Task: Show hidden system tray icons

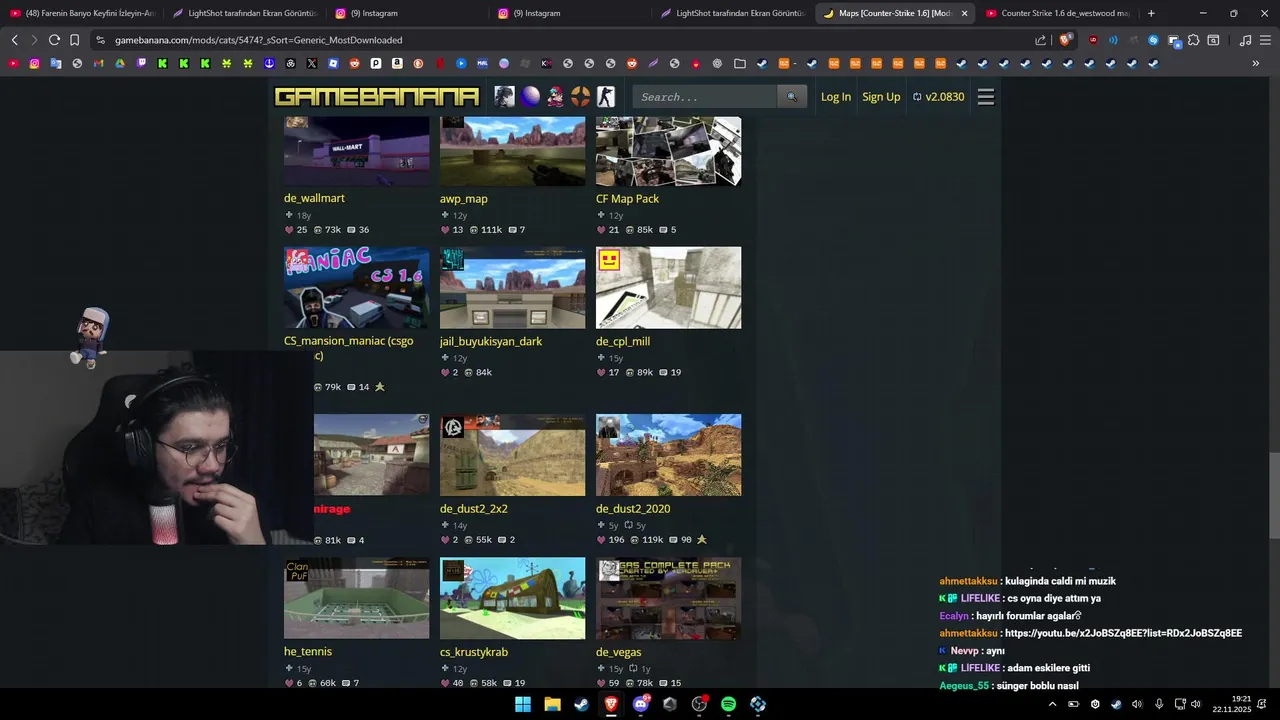Action: pyautogui.click(x=1052, y=704)
